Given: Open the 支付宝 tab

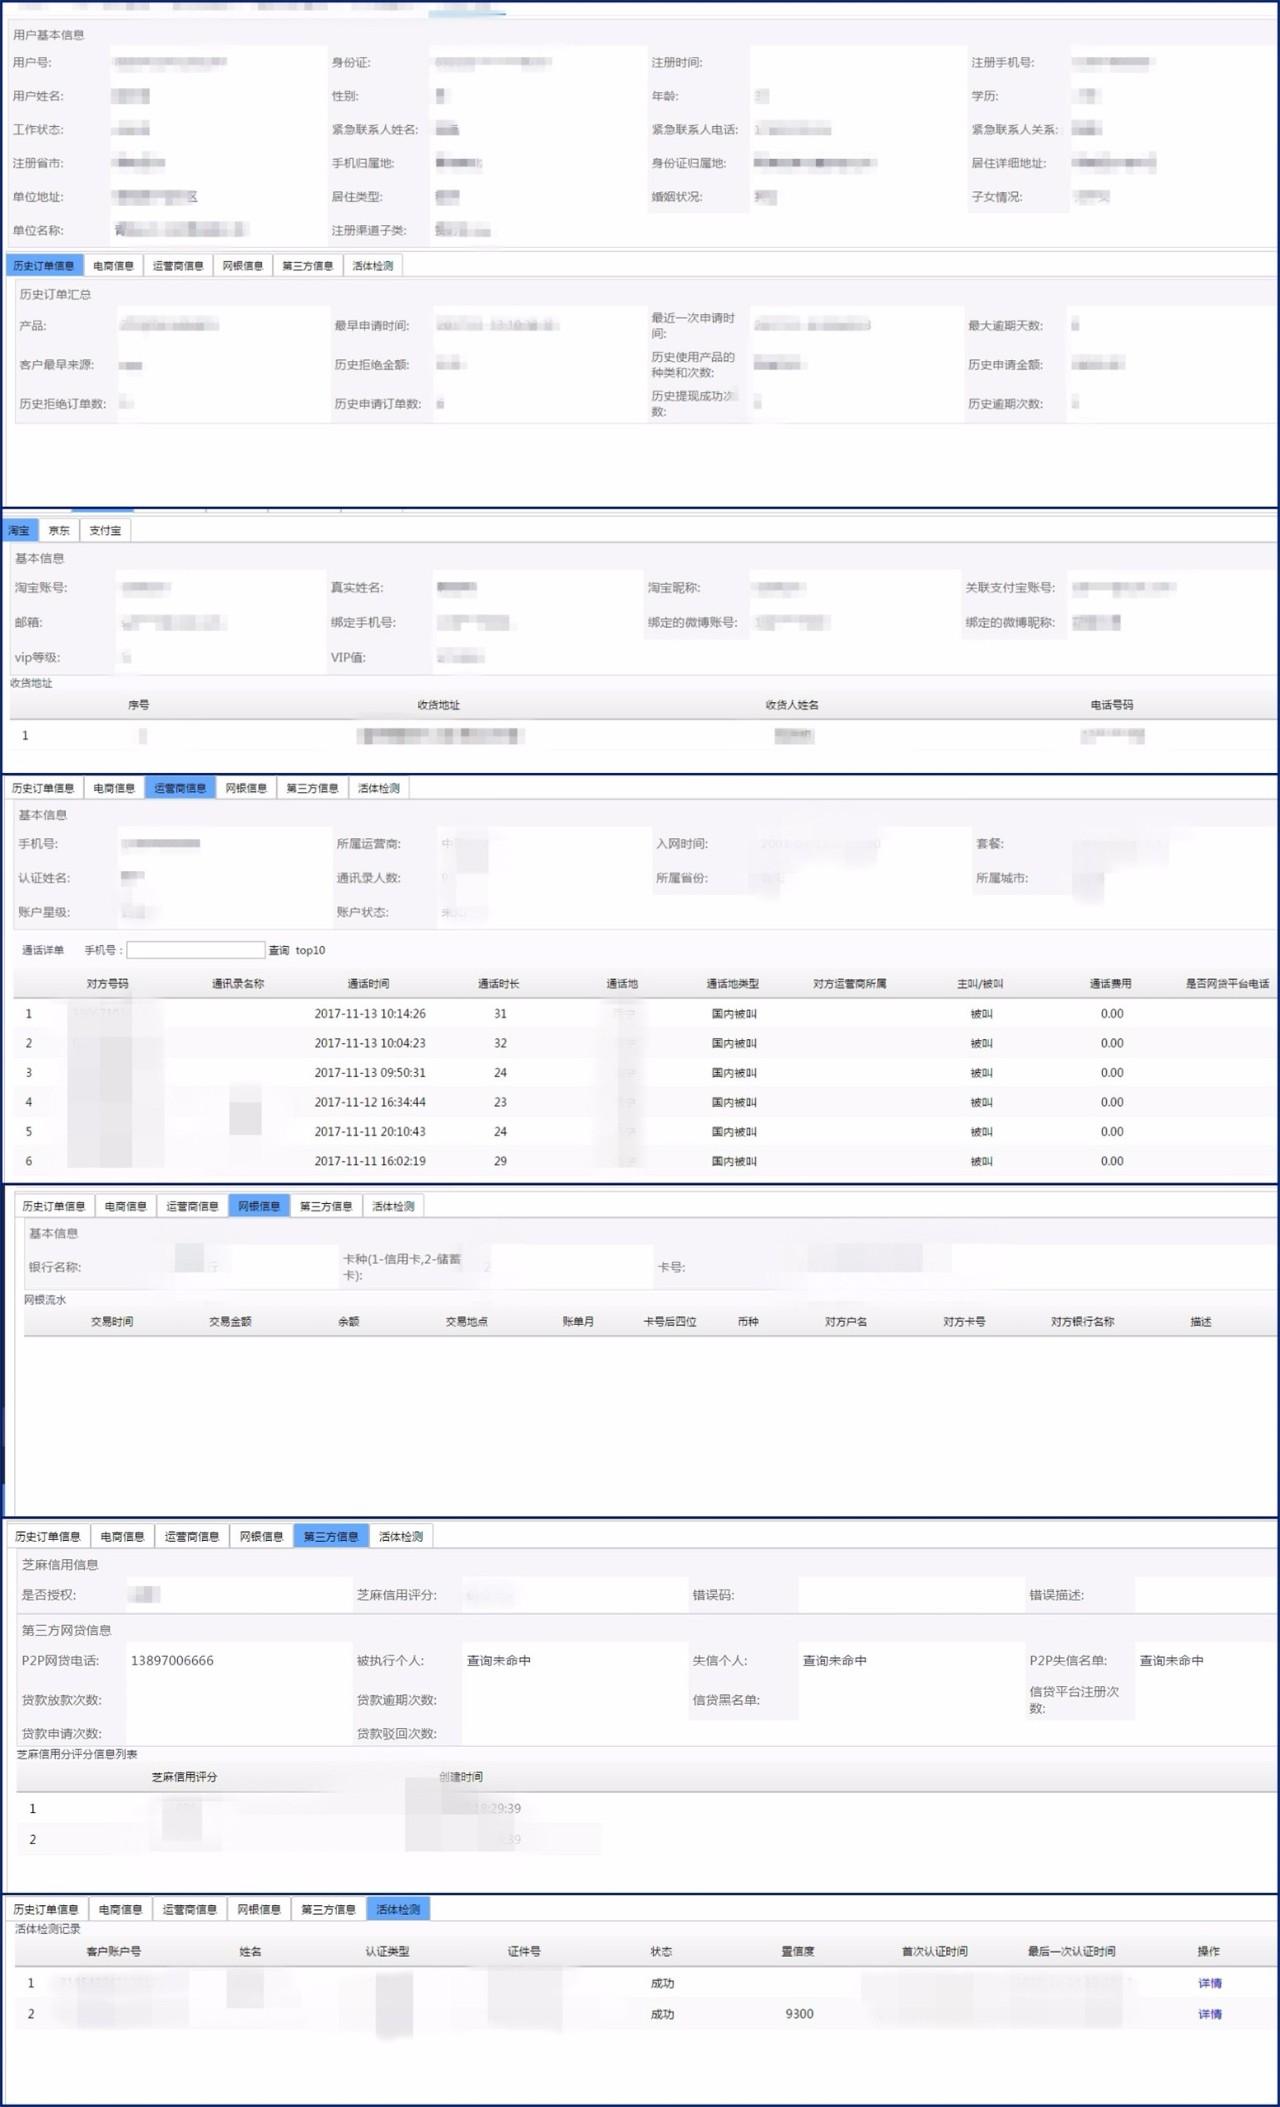Looking at the screenshot, I should click(105, 530).
